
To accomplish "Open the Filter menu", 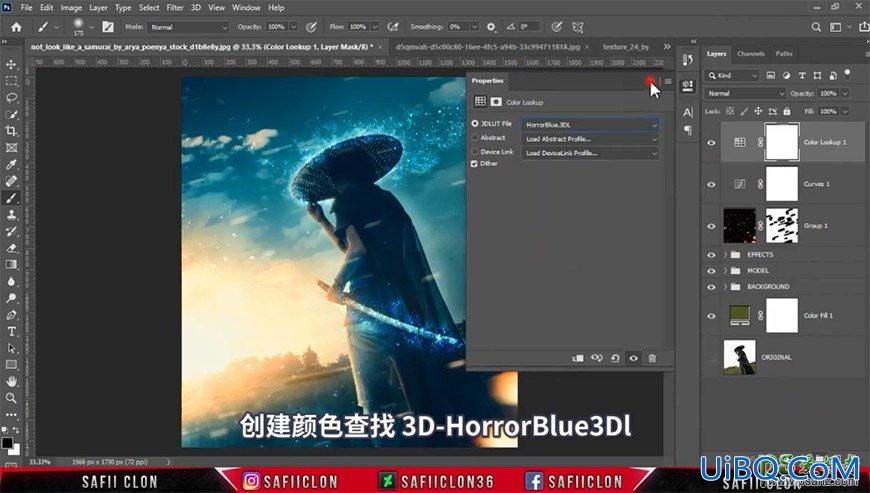I will [175, 8].
